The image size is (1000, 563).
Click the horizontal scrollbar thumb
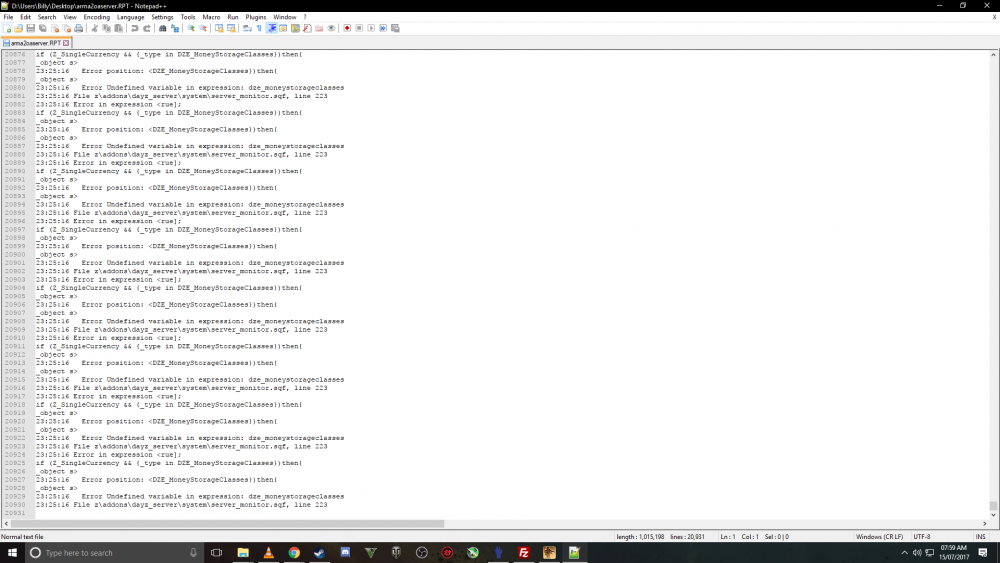227,523
